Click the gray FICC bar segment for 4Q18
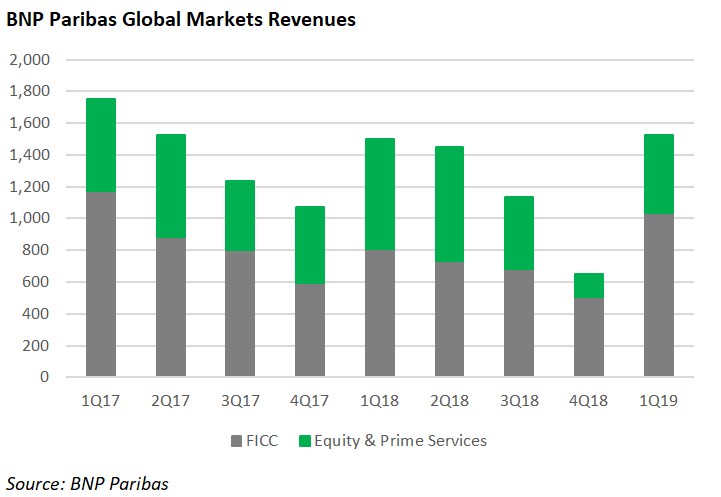The height and width of the screenshot is (497, 721). [x=589, y=337]
